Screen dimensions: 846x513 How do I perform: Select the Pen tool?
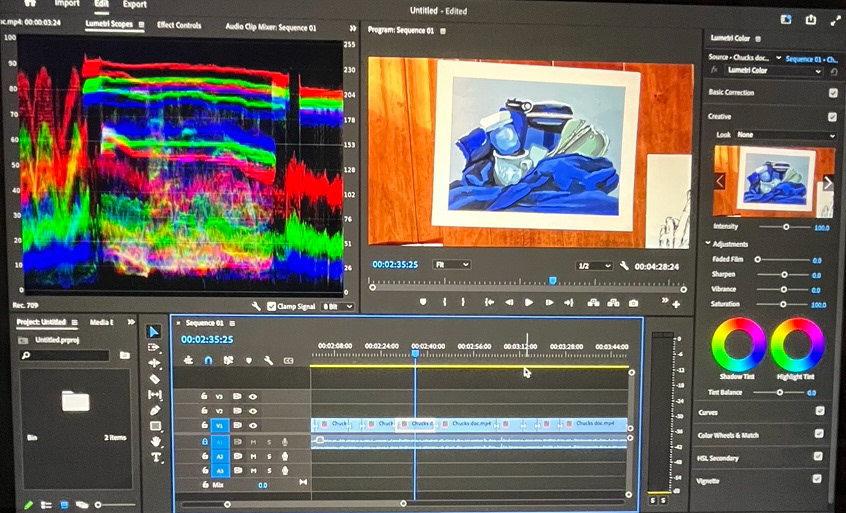(155, 411)
